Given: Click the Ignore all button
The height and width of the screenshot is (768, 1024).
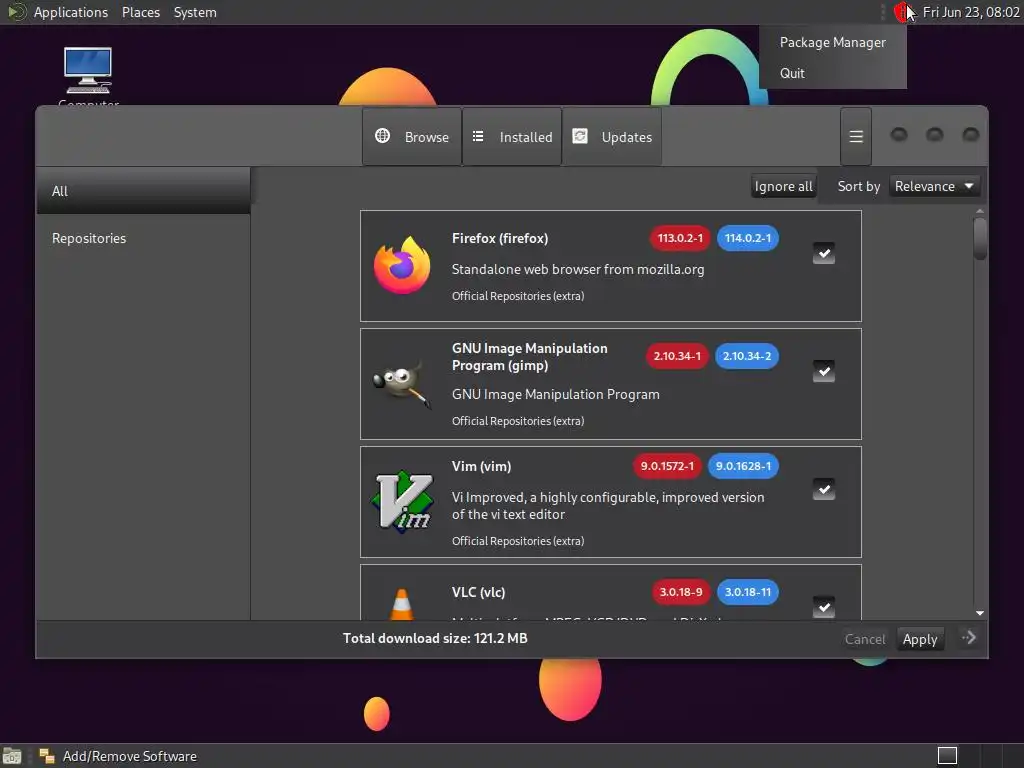Looking at the screenshot, I should [x=783, y=186].
